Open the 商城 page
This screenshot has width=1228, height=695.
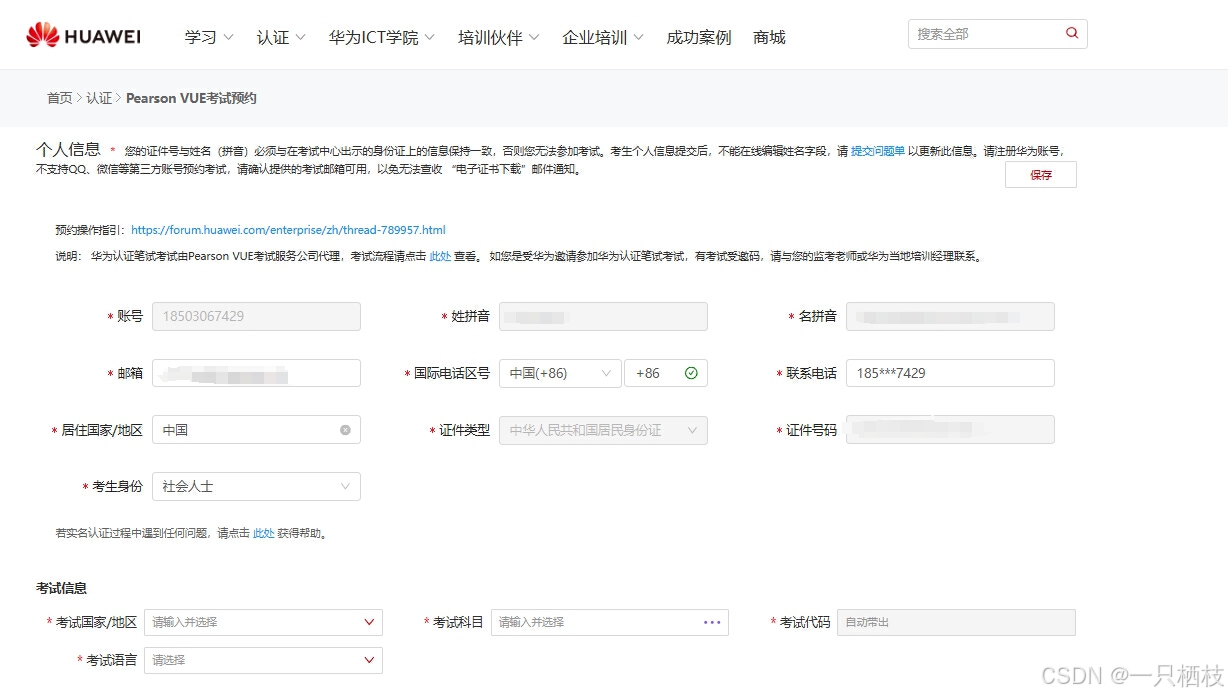769,37
